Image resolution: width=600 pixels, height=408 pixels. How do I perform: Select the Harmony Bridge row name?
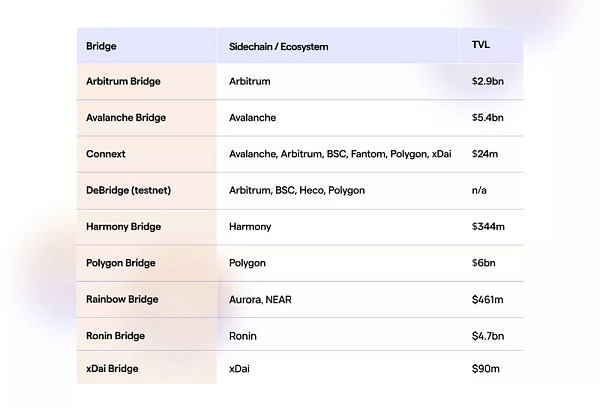tap(123, 227)
